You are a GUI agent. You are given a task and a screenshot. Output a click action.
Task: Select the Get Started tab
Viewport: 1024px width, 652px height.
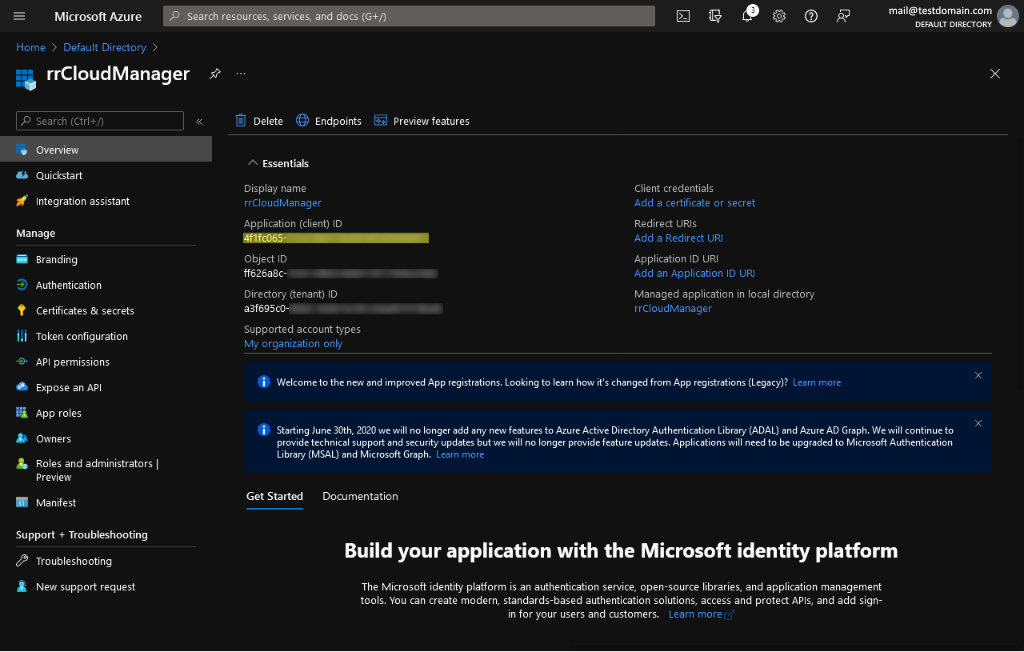click(274, 497)
